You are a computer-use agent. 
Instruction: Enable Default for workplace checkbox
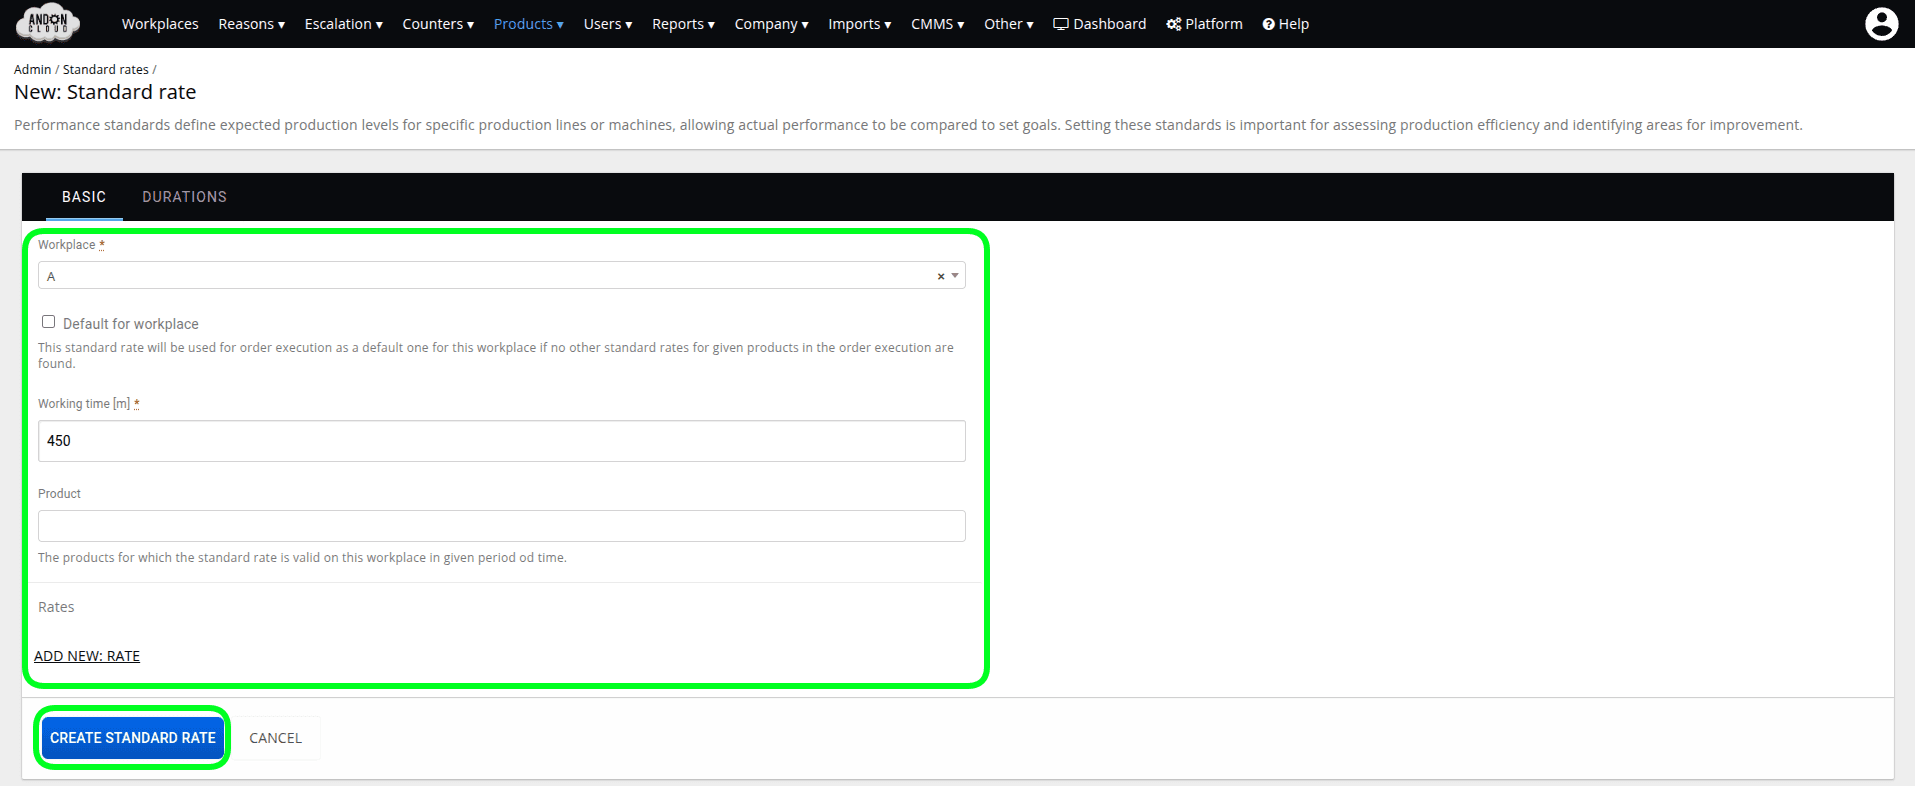pyautogui.click(x=48, y=322)
